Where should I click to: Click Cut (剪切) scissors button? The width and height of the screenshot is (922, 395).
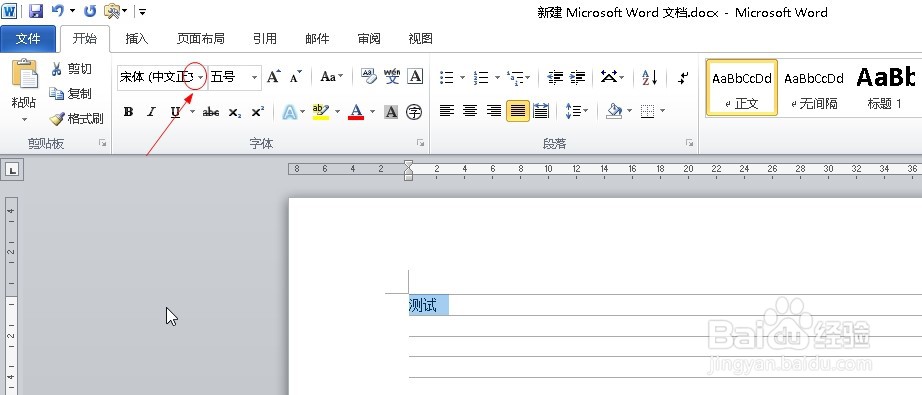point(72,69)
